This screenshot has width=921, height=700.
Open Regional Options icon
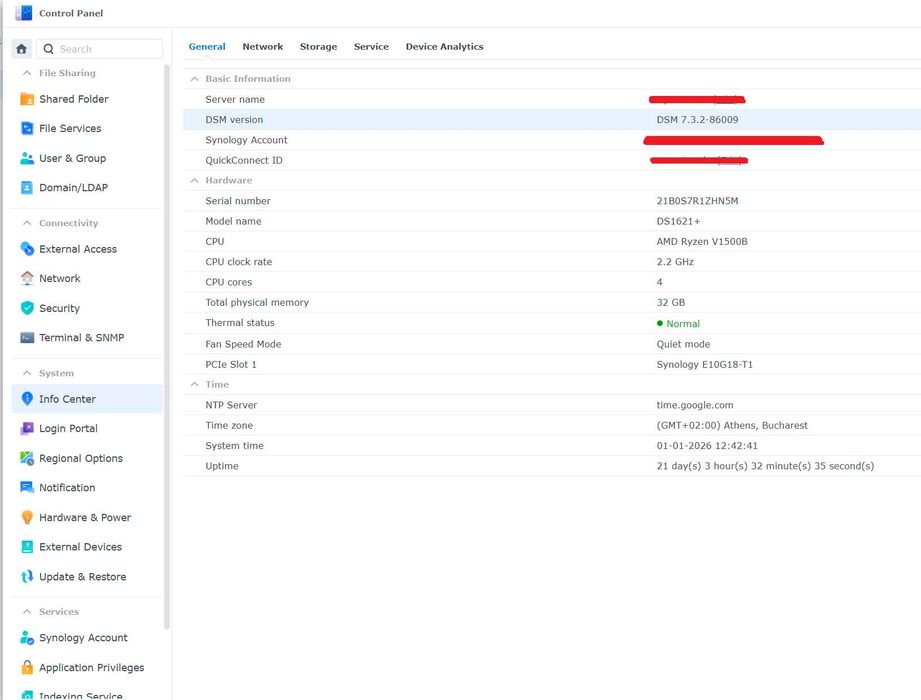(x=27, y=458)
